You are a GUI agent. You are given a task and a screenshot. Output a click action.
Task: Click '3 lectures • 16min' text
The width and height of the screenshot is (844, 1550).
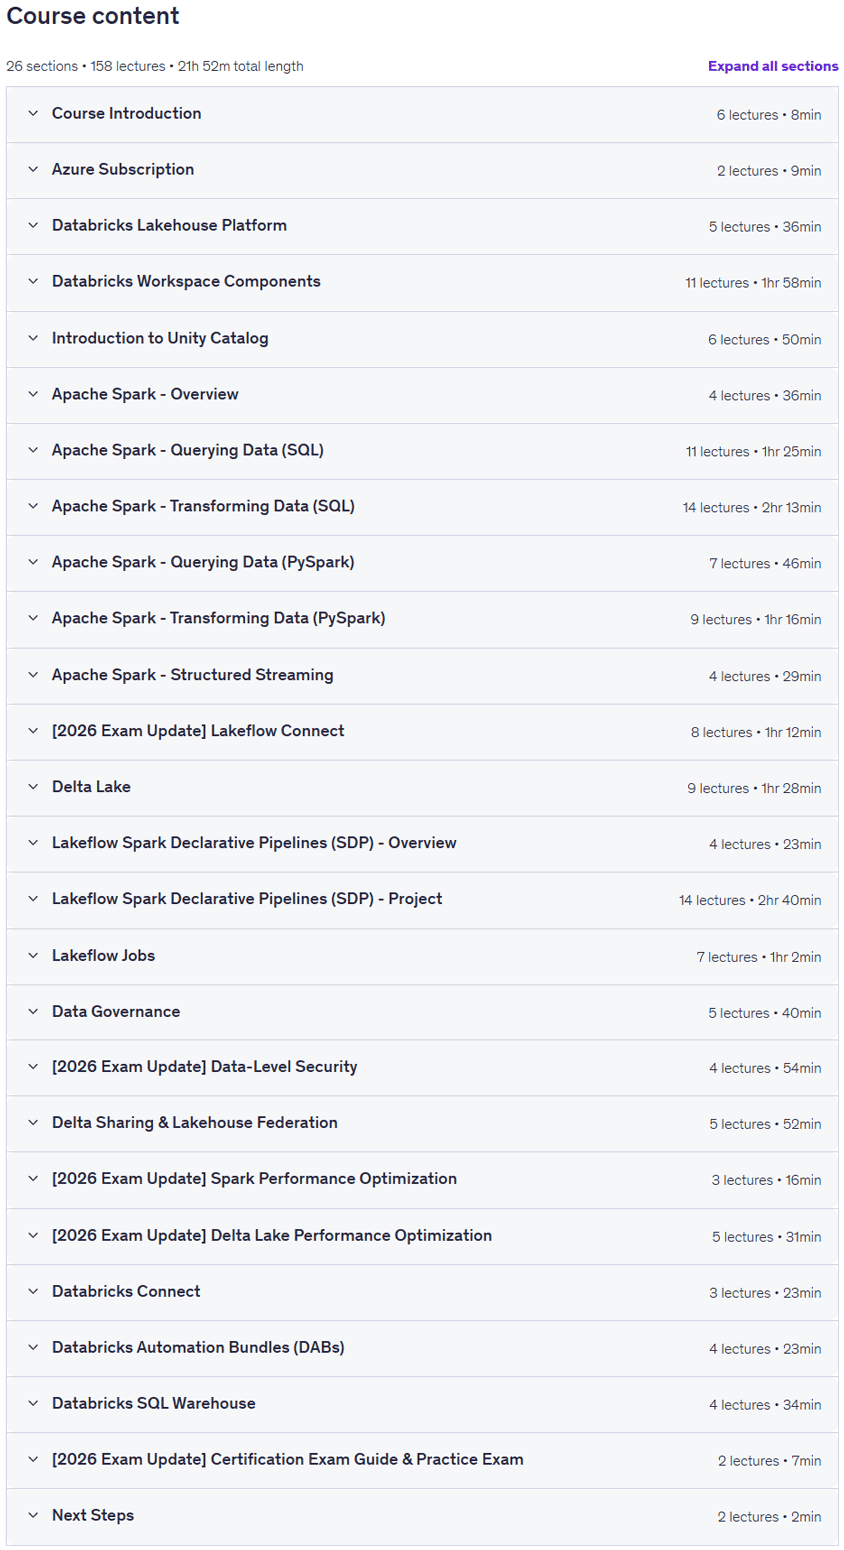click(767, 1181)
